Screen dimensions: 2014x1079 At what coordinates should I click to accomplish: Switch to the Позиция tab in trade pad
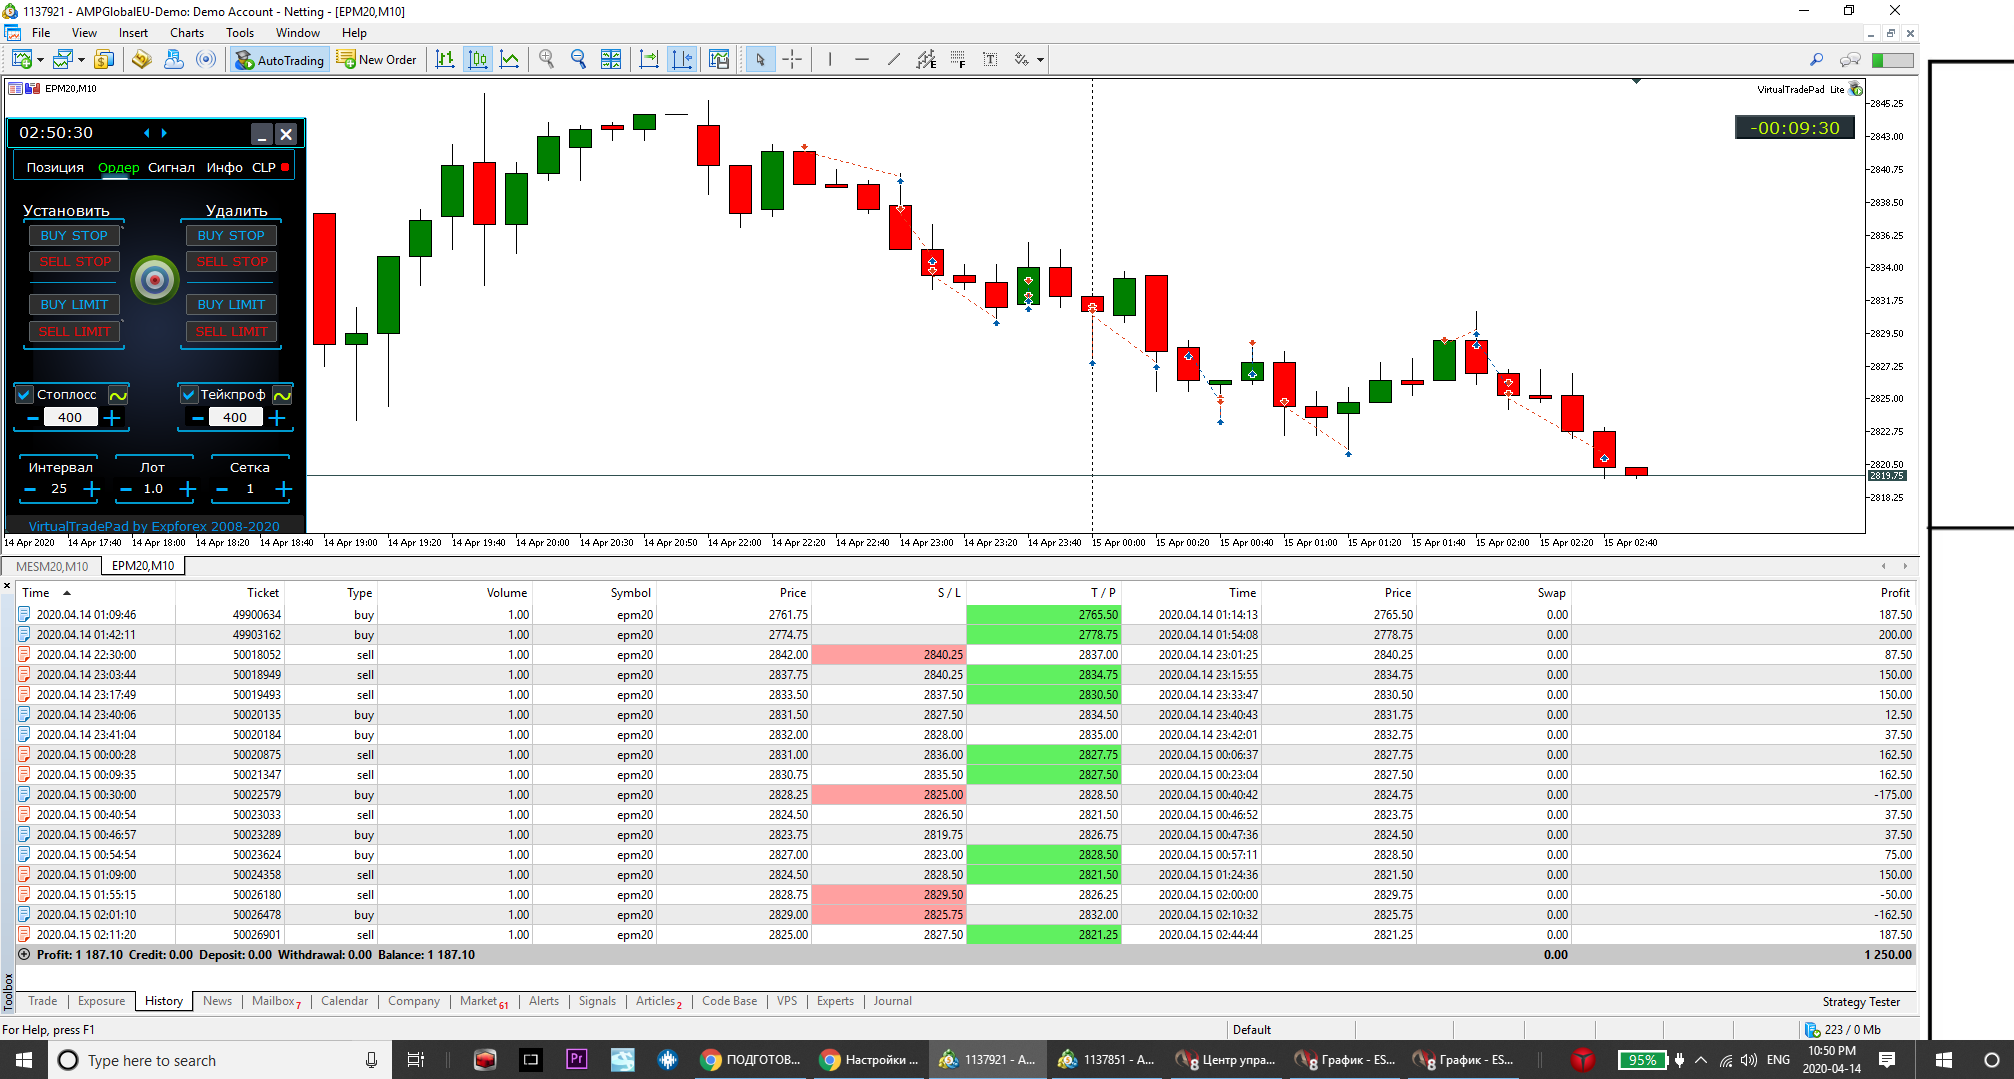[55, 168]
